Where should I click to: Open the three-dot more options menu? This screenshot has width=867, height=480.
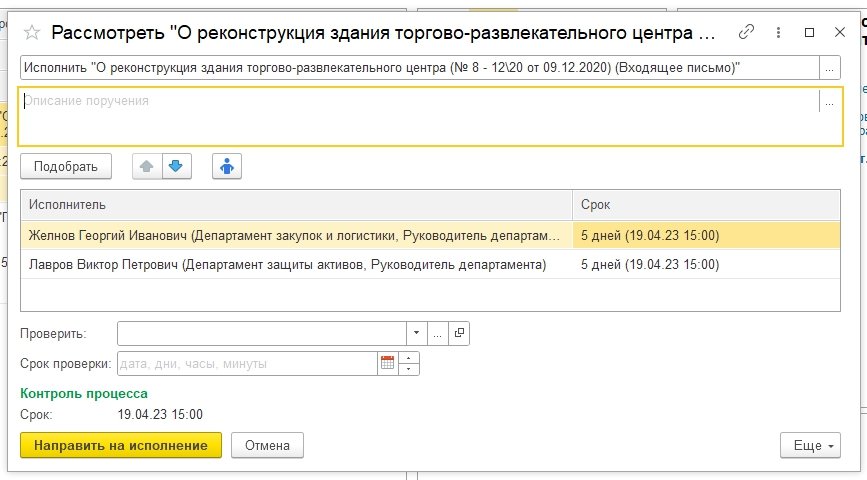pyautogui.click(x=778, y=32)
